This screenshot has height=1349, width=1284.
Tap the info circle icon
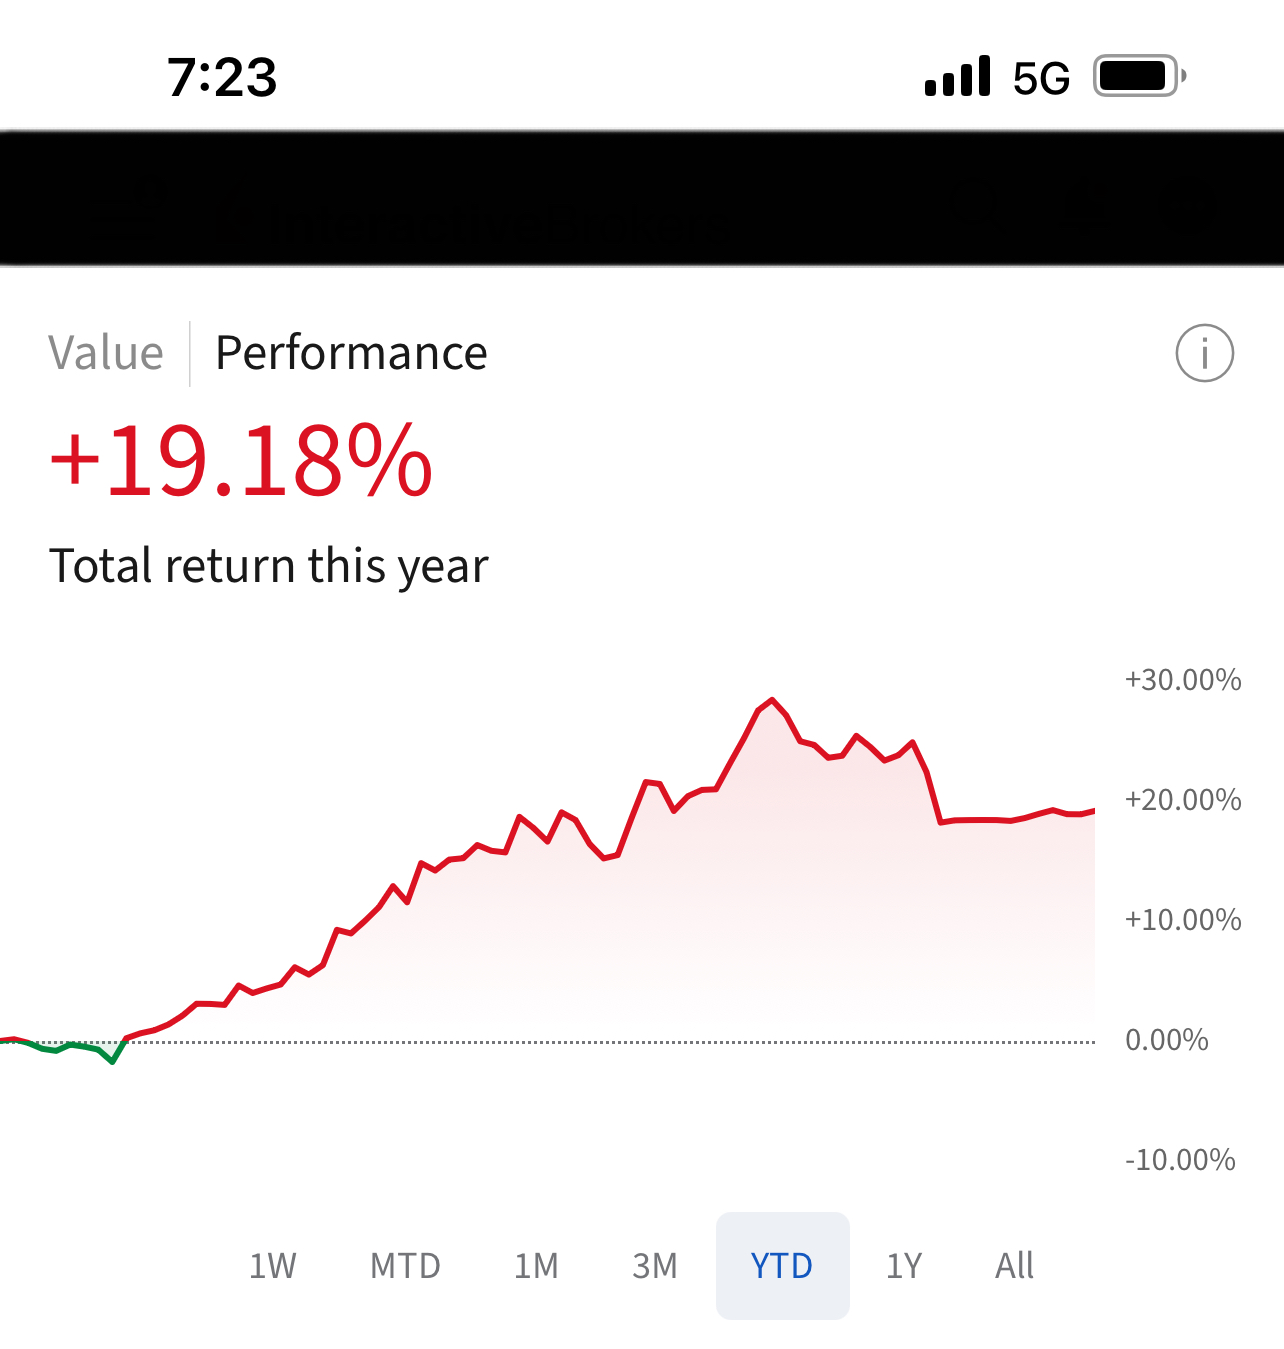(1204, 353)
